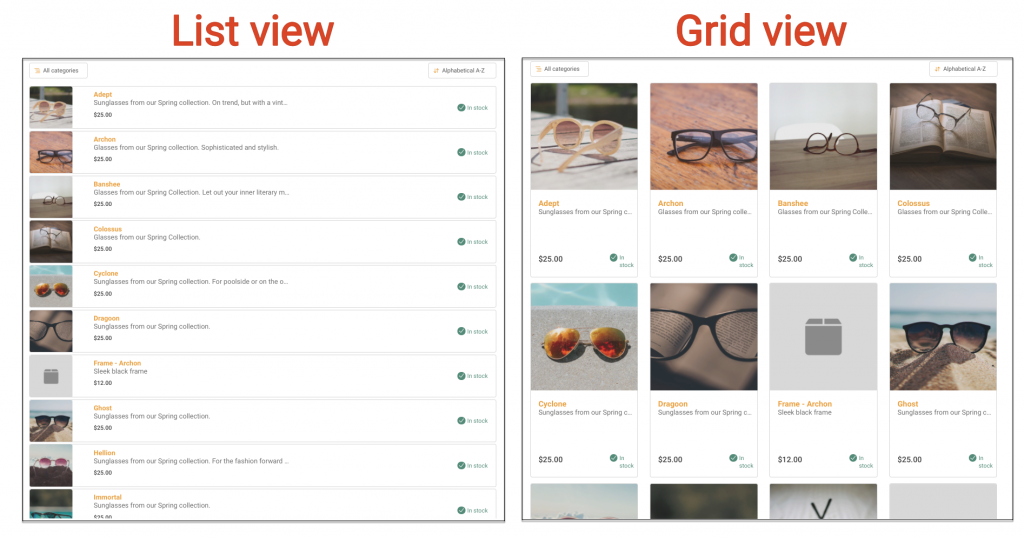The image size is (1024, 539).
Task: Click Ghost thumbnail in List view
Action: pos(51,421)
